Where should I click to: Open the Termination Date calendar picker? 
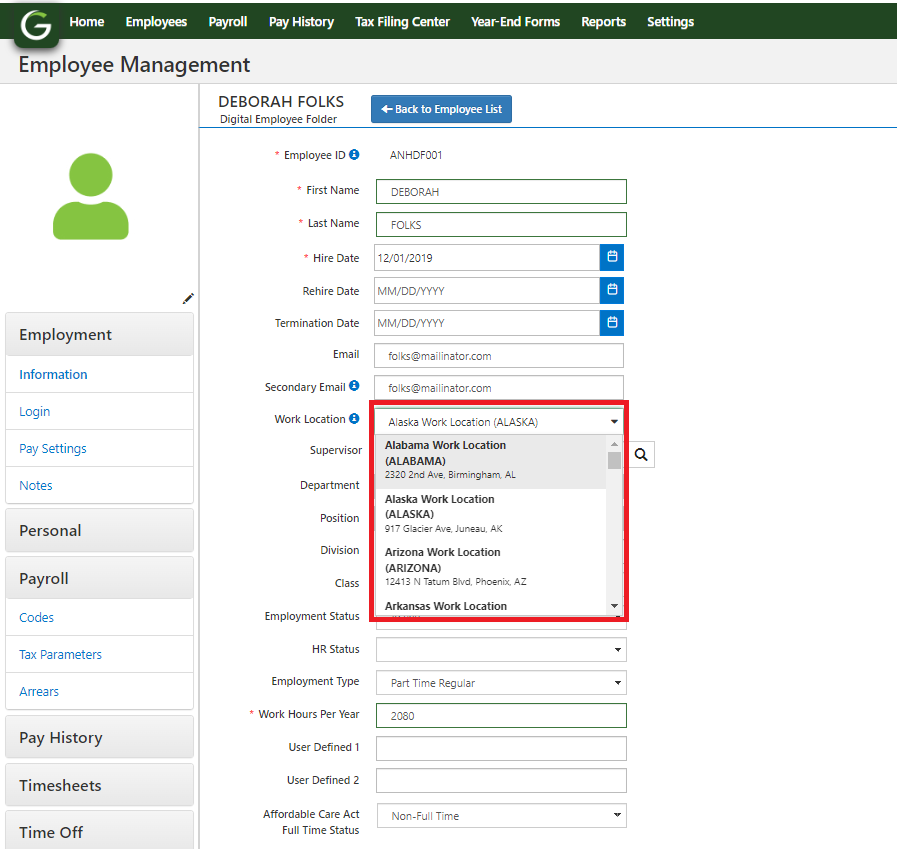coord(612,323)
